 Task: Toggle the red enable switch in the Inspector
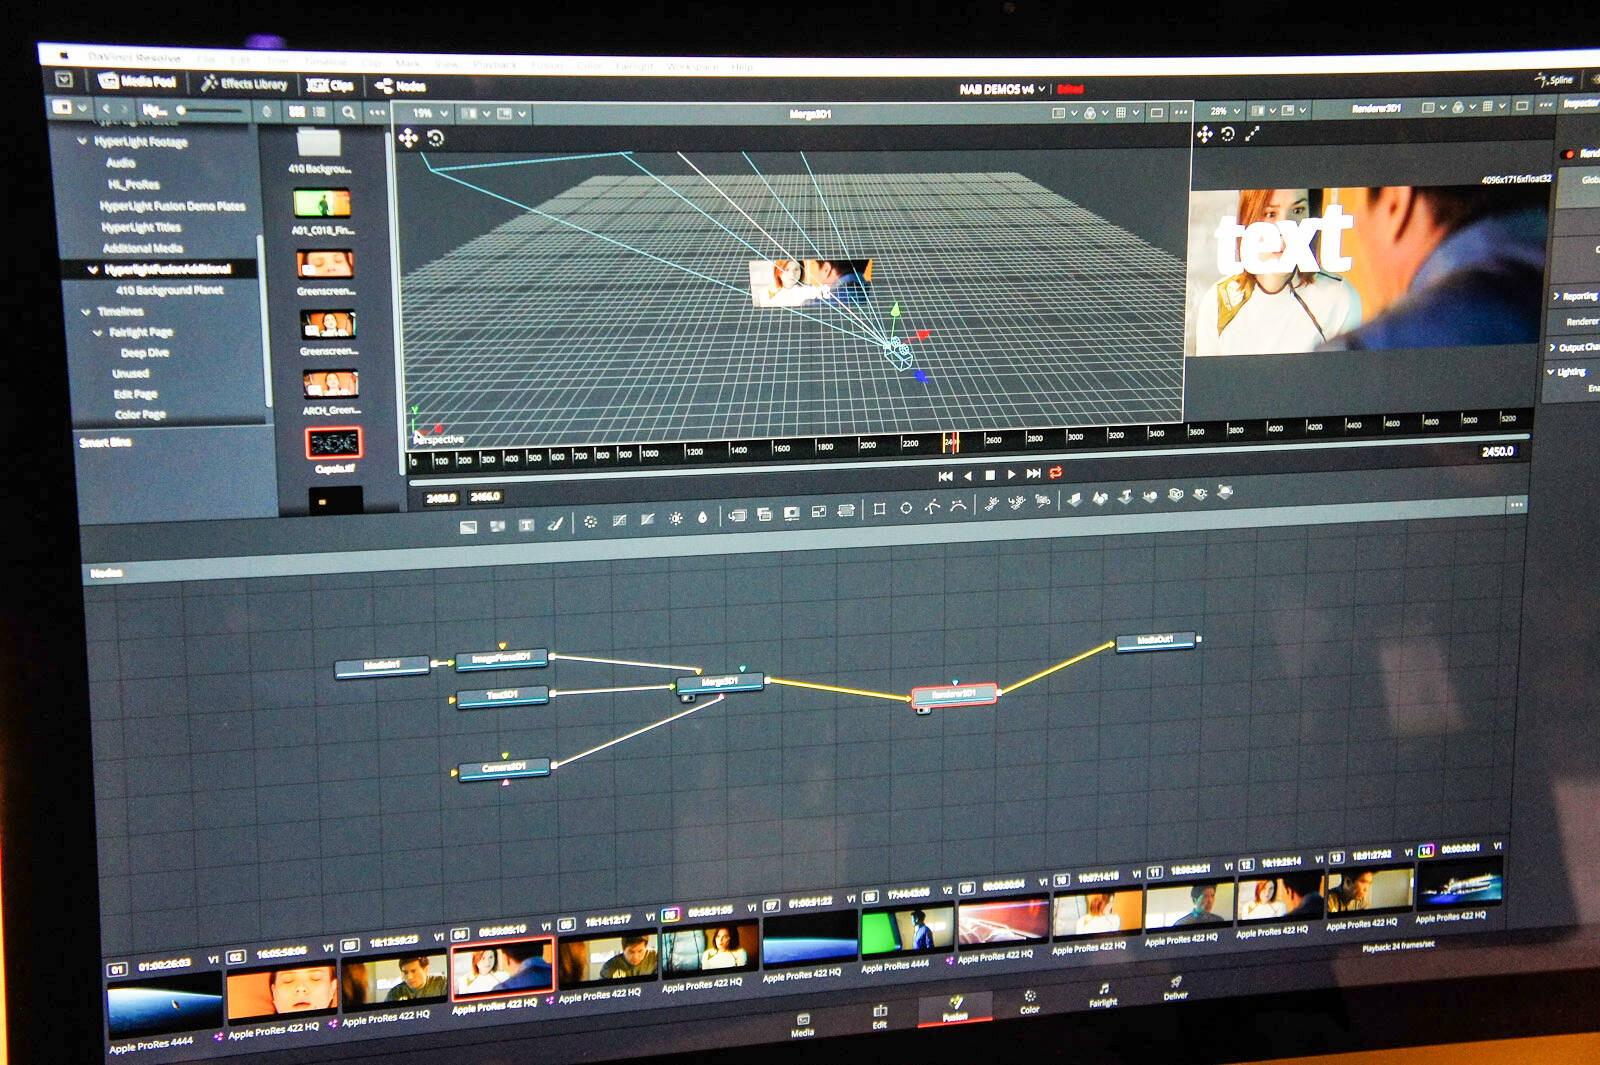(1568, 155)
